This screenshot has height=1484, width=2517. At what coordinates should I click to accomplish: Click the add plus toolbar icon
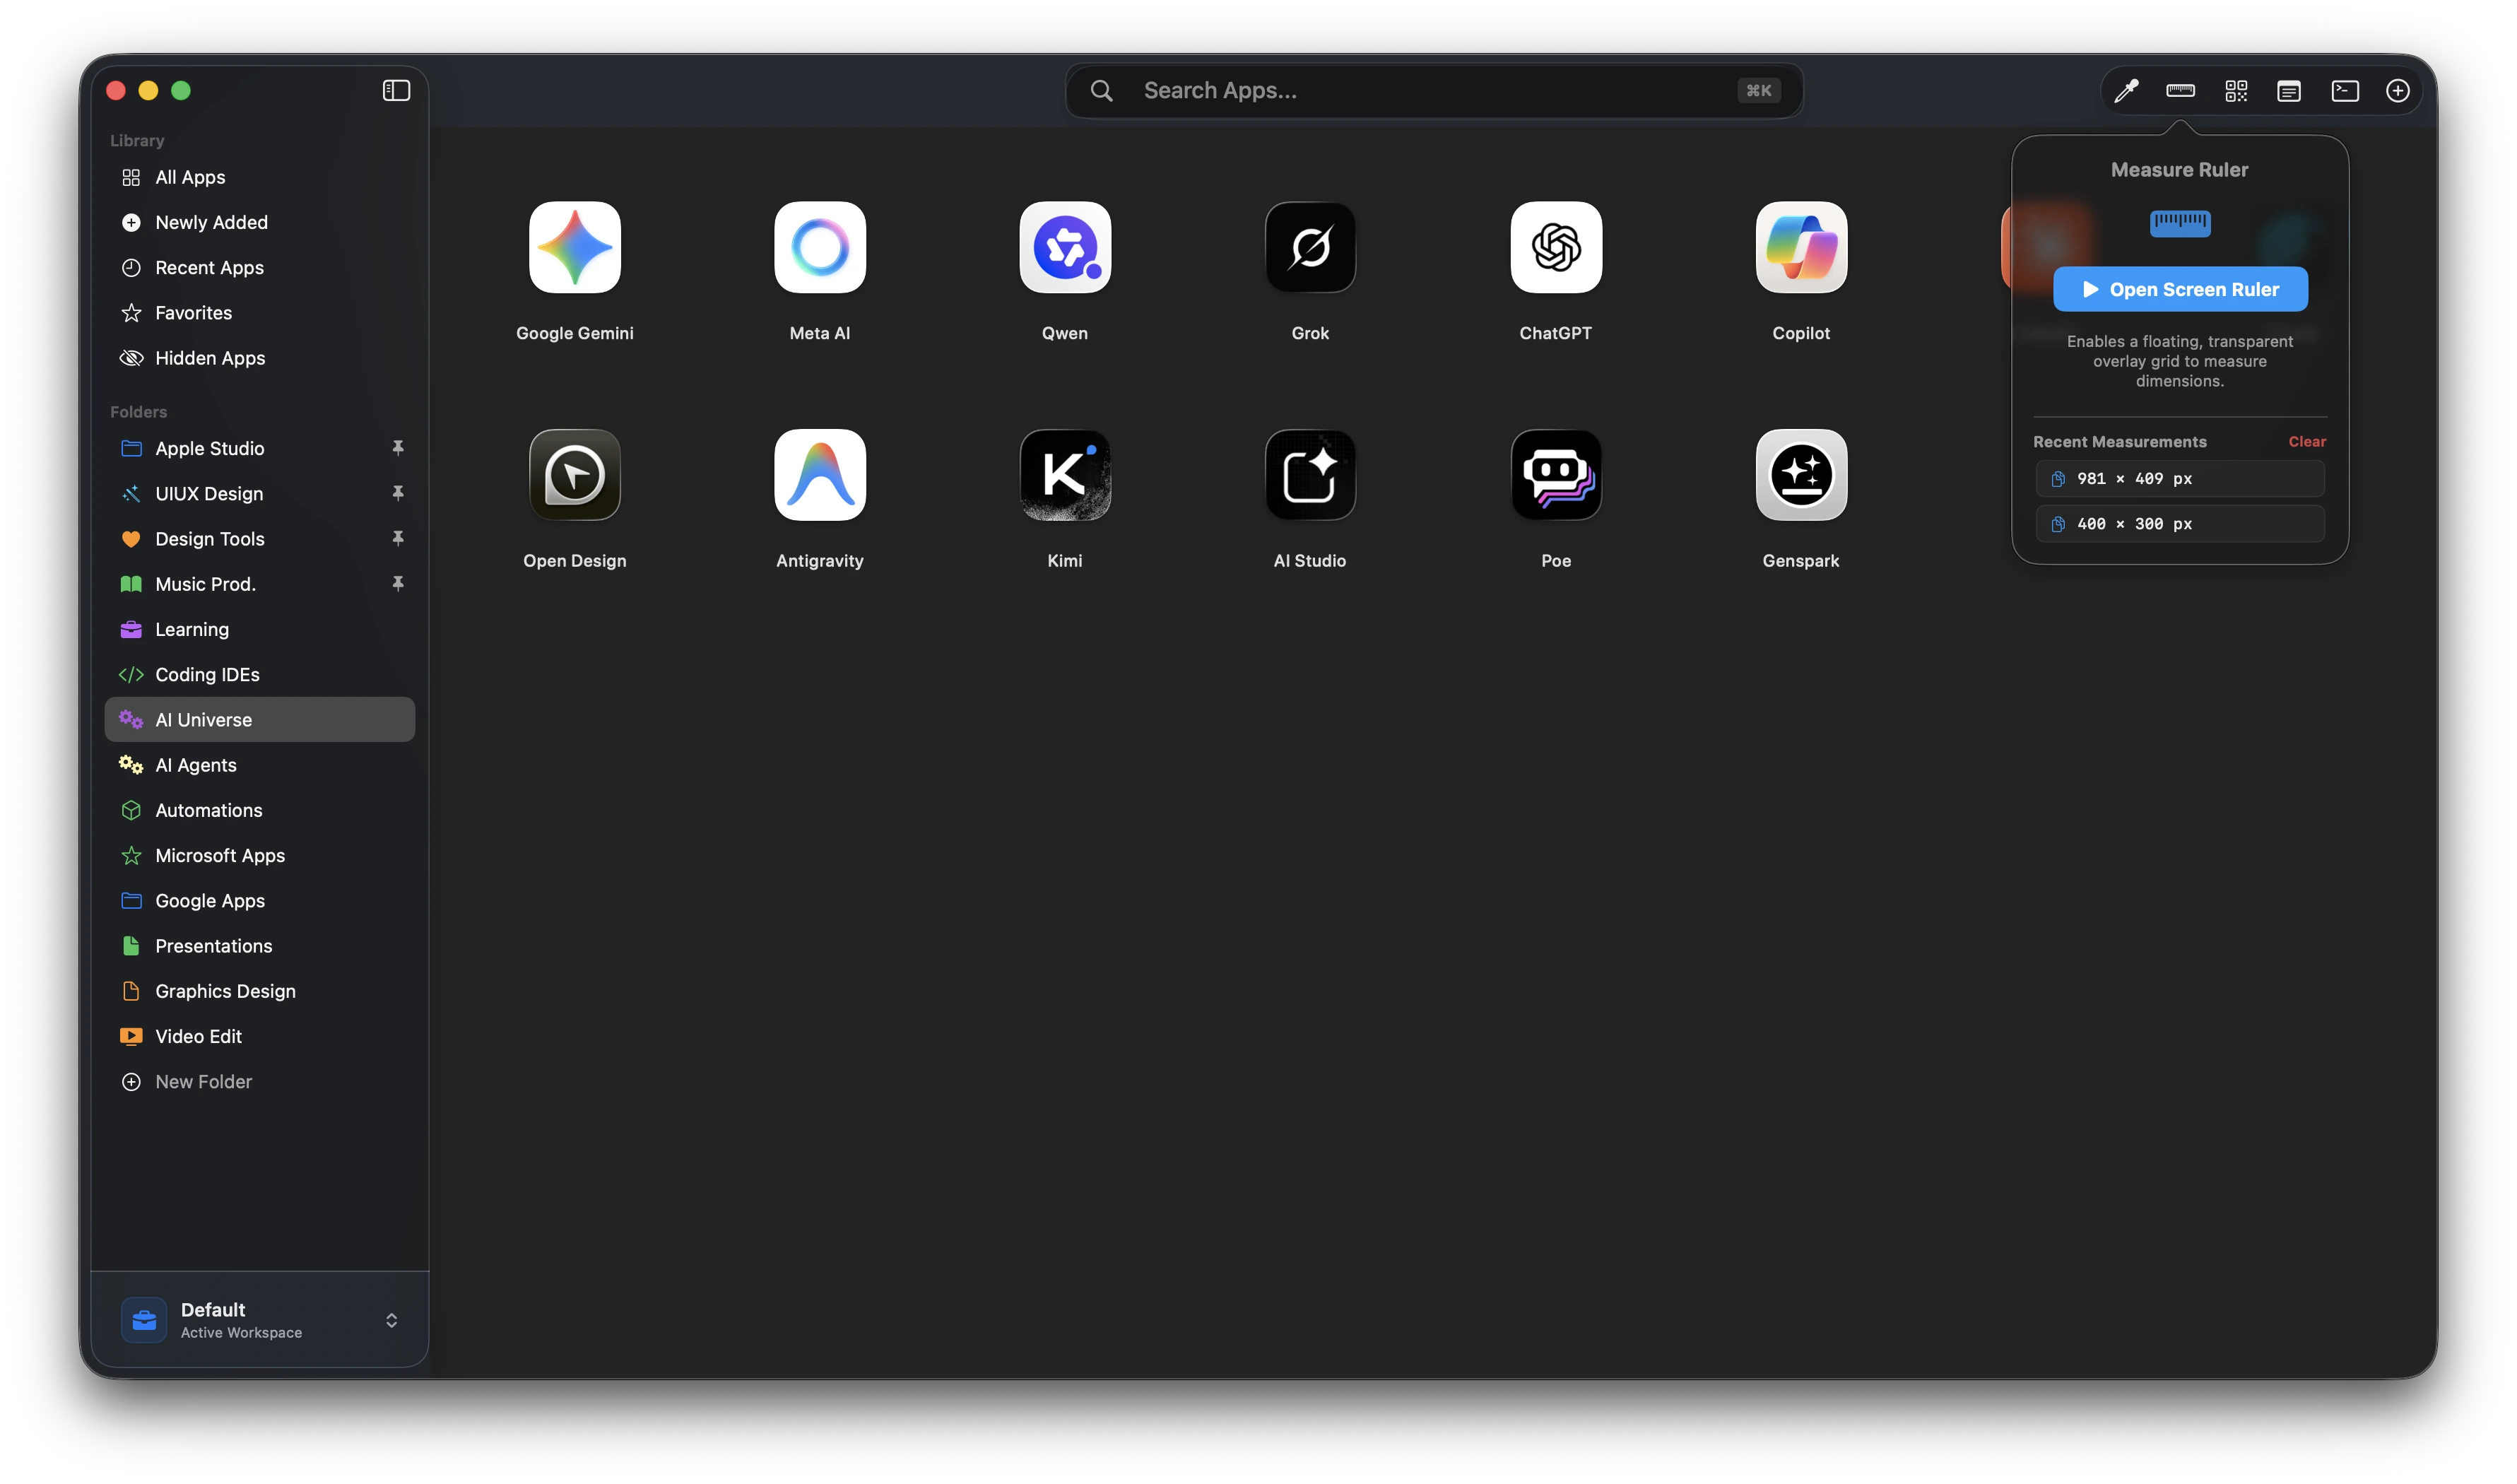(2397, 91)
